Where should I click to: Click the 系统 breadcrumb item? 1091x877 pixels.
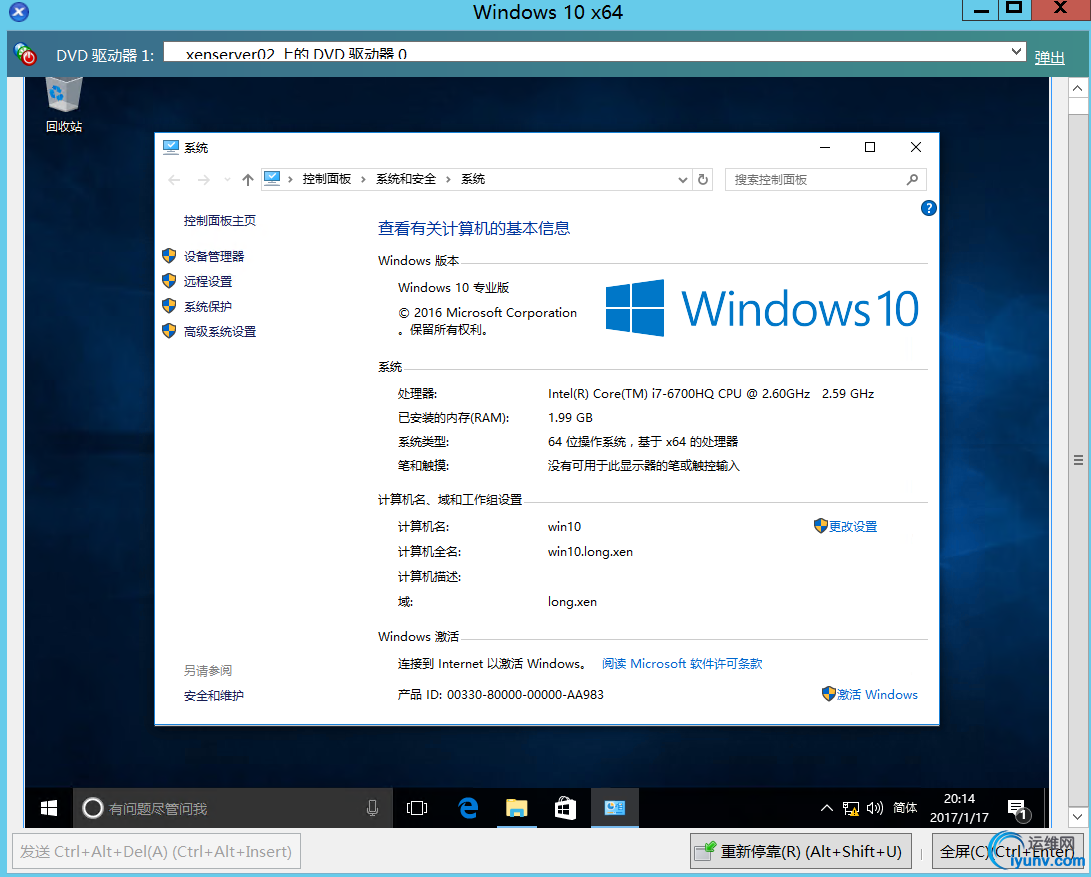point(472,179)
